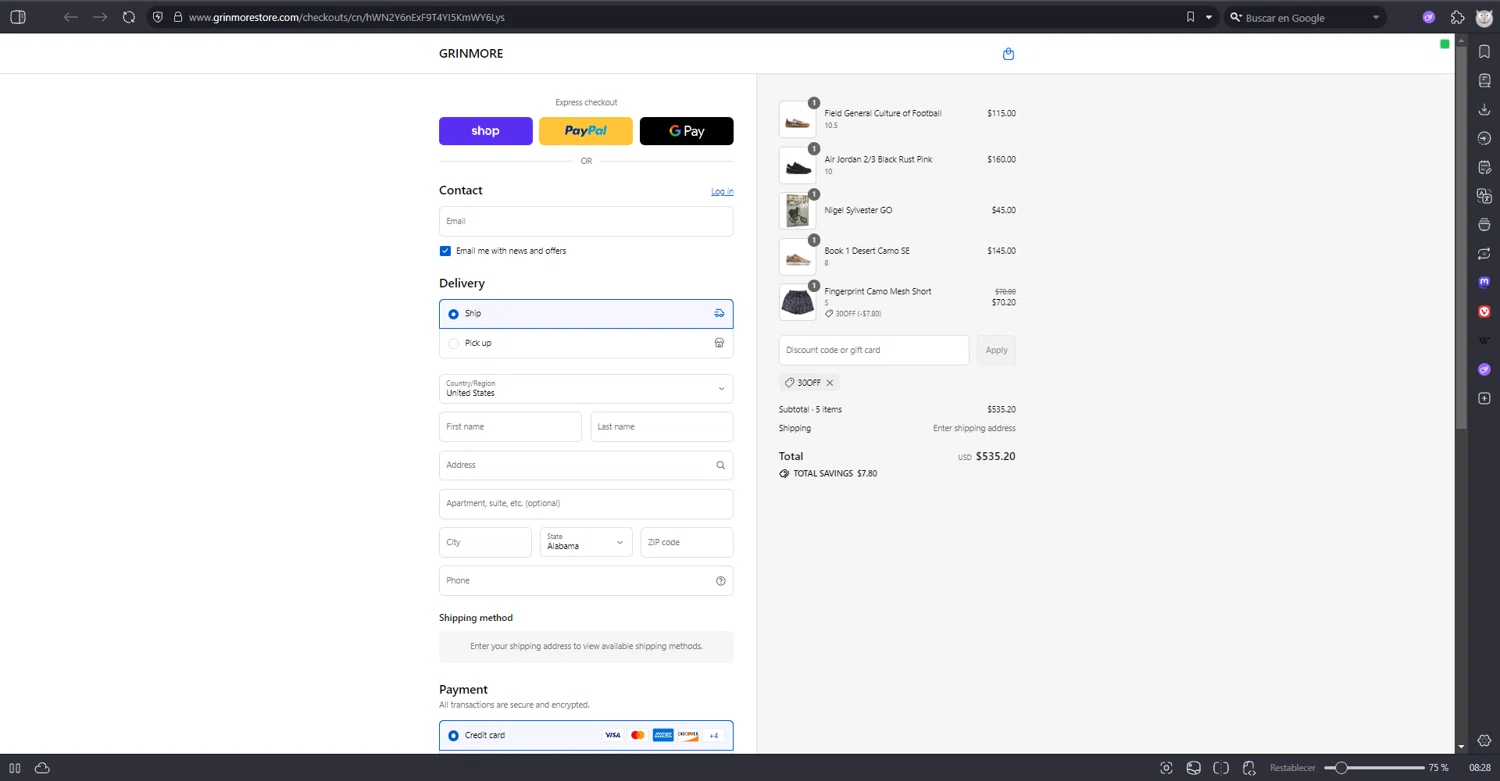Viewport: 1500px width, 781px height.
Task: Adjust the page zoom slider
Action: coord(1375,768)
